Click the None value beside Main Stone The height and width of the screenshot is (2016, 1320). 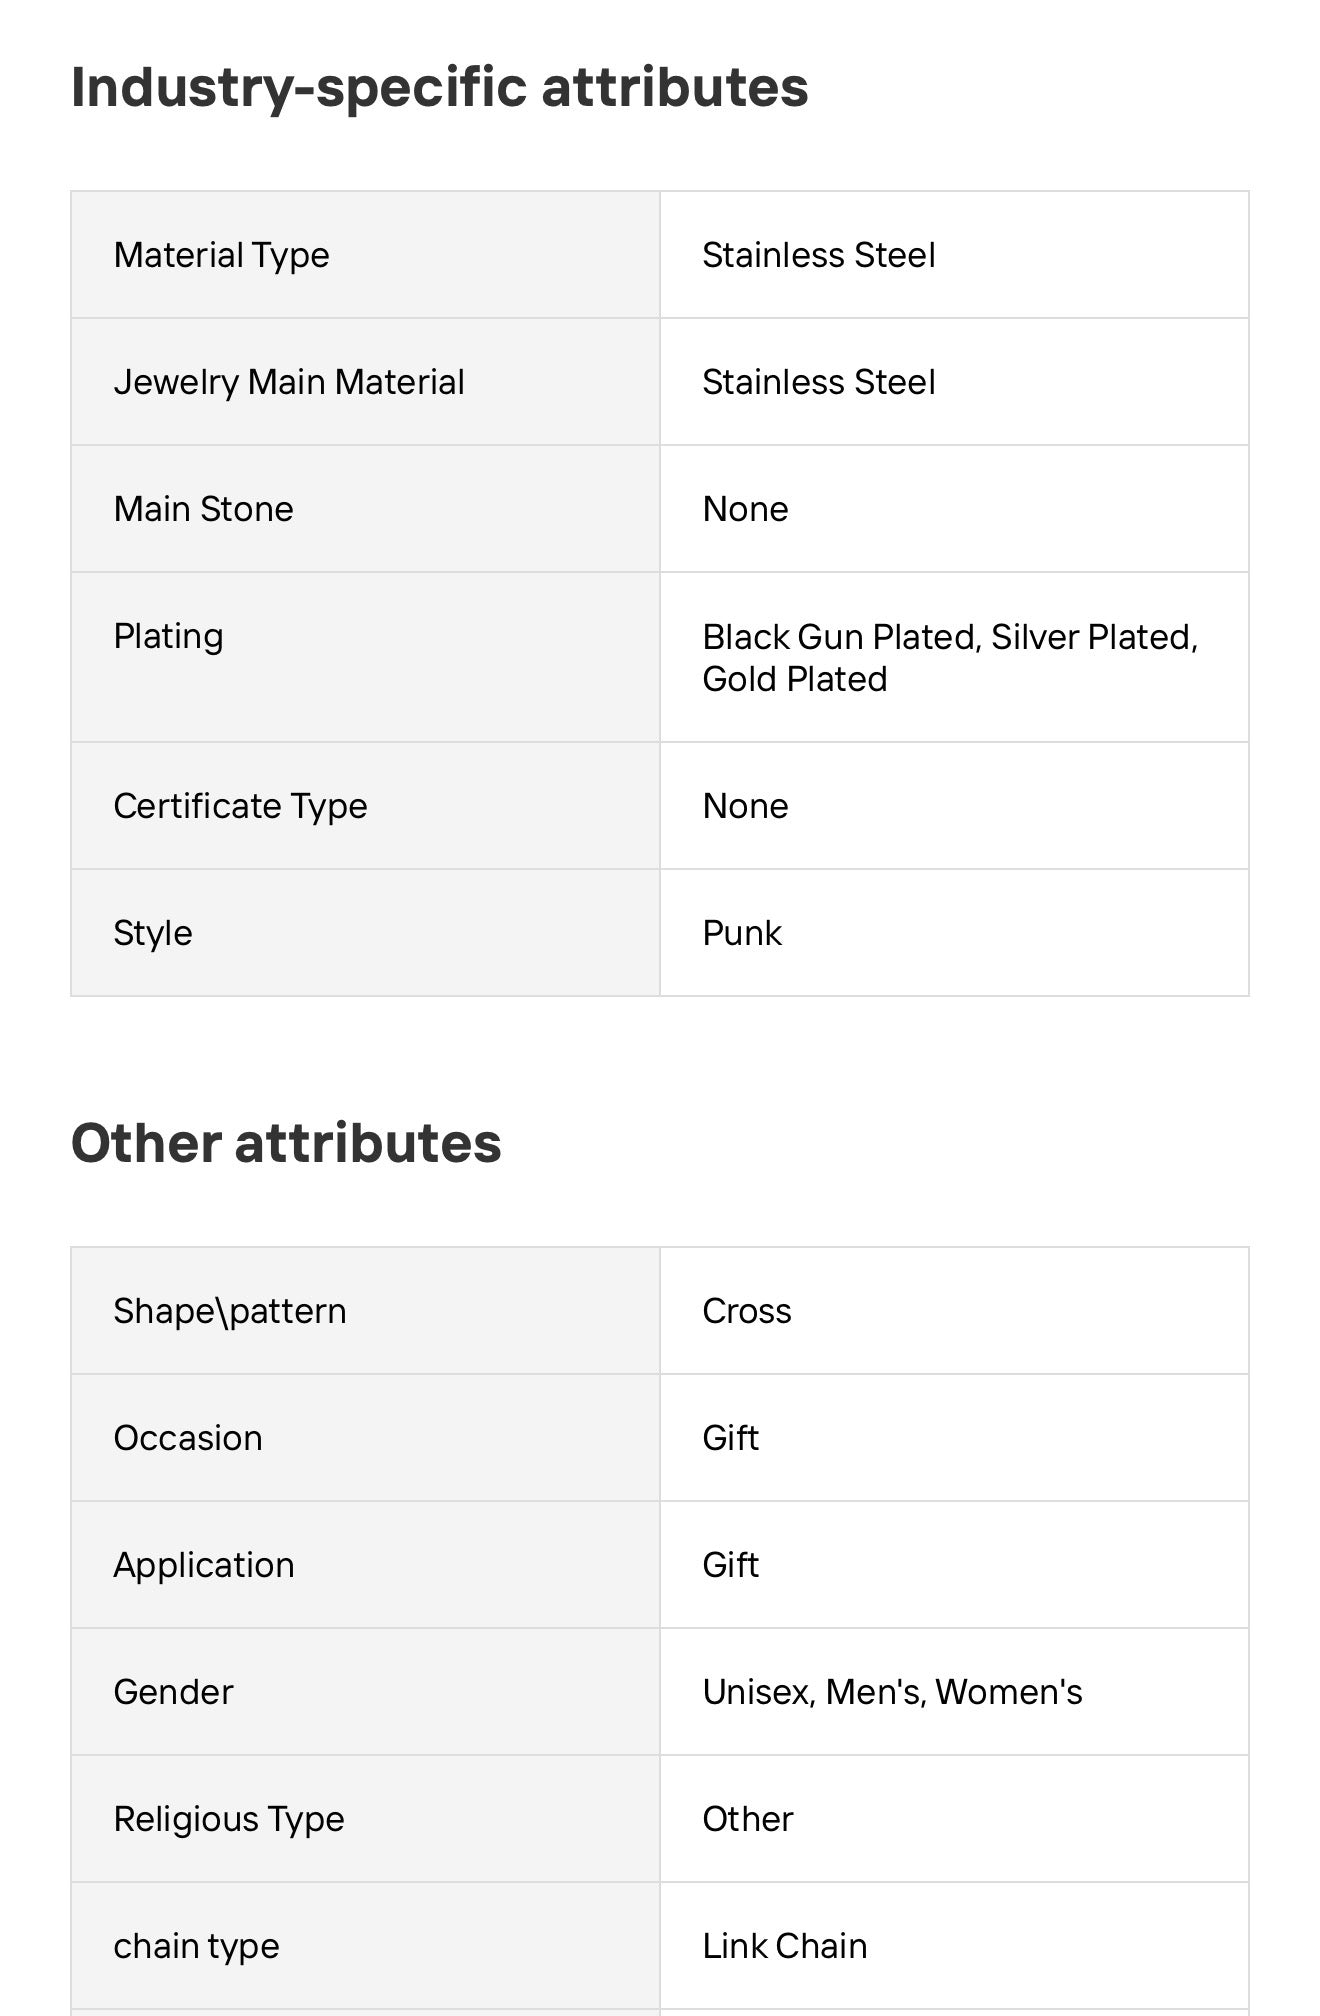745,509
